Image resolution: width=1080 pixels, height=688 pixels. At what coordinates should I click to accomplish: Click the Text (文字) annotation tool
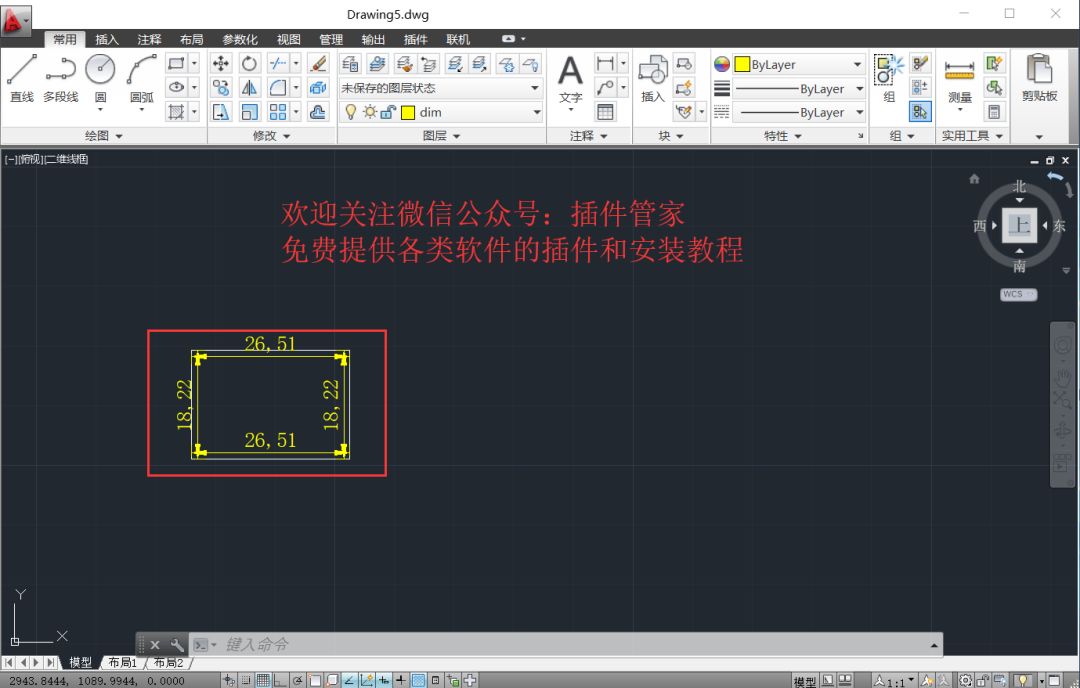pos(570,81)
